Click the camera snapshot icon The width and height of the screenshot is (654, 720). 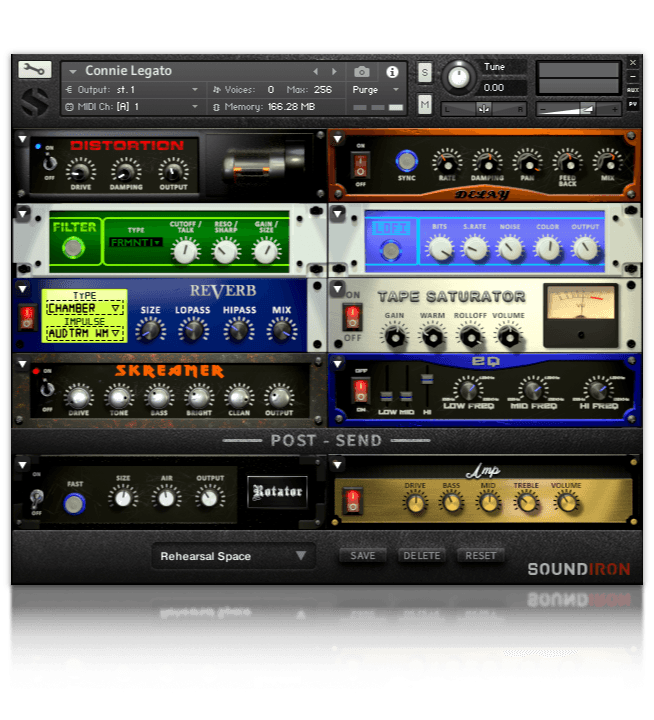[x=362, y=72]
